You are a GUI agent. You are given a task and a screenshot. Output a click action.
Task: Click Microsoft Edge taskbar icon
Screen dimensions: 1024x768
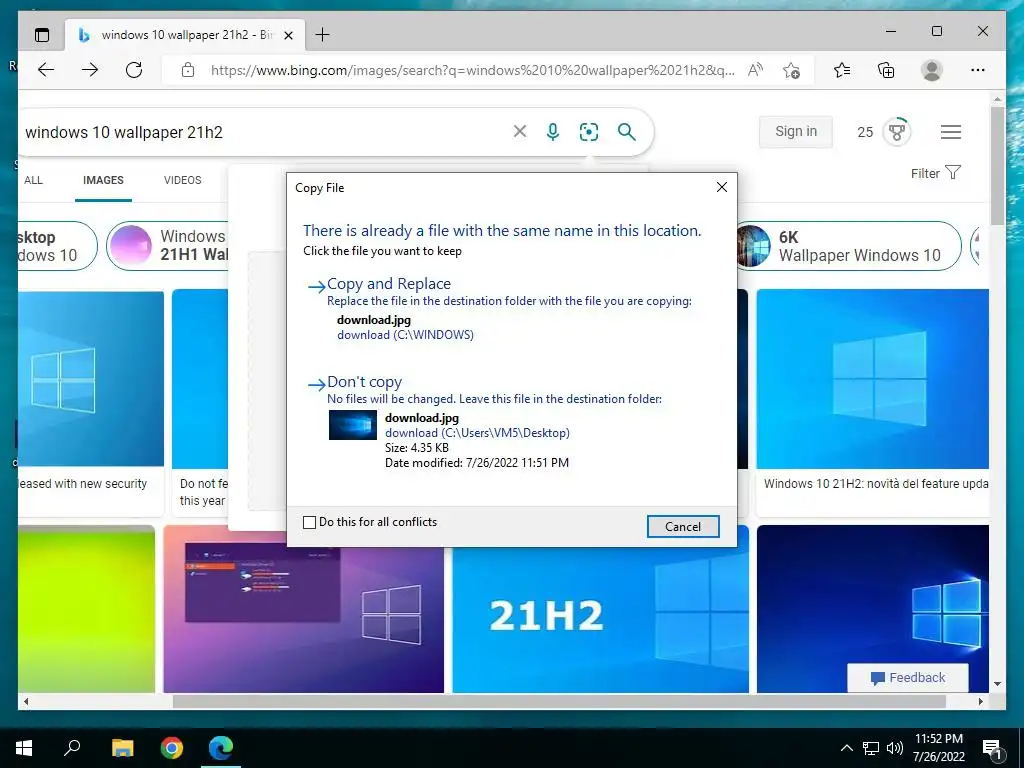coord(221,748)
